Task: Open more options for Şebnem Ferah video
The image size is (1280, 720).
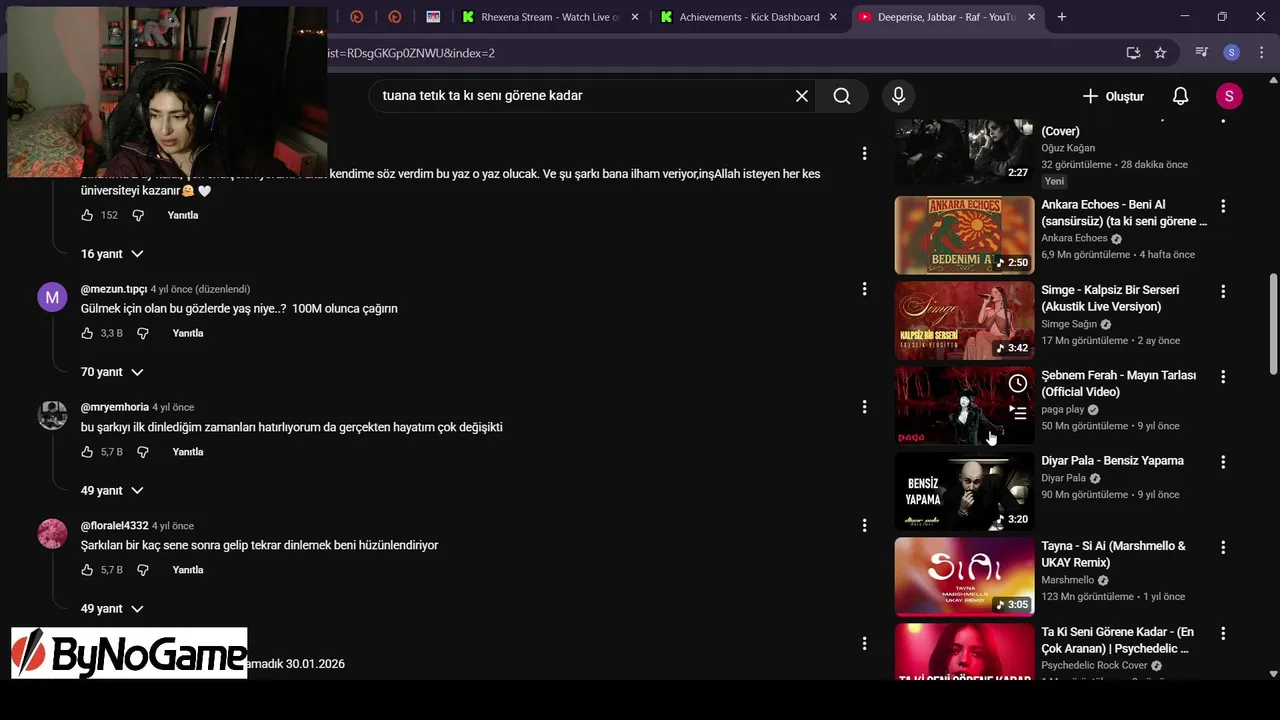Action: click(x=1222, y=377)
